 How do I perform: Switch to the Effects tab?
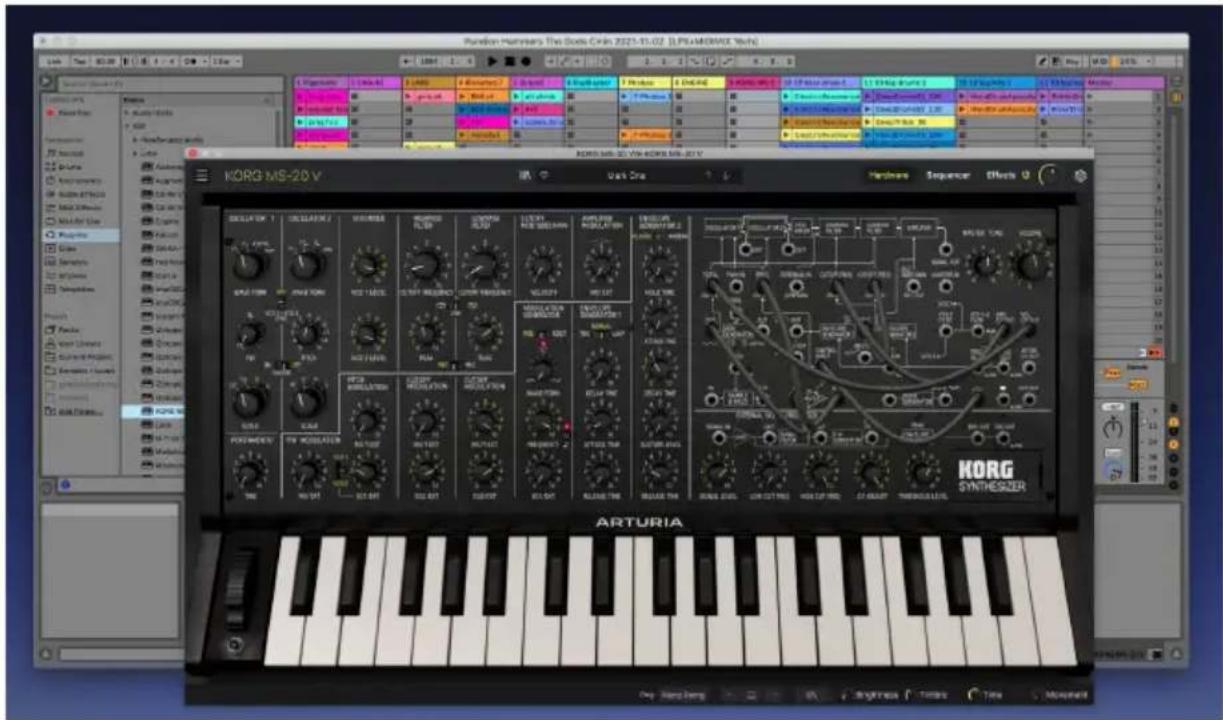[1000, 175]
